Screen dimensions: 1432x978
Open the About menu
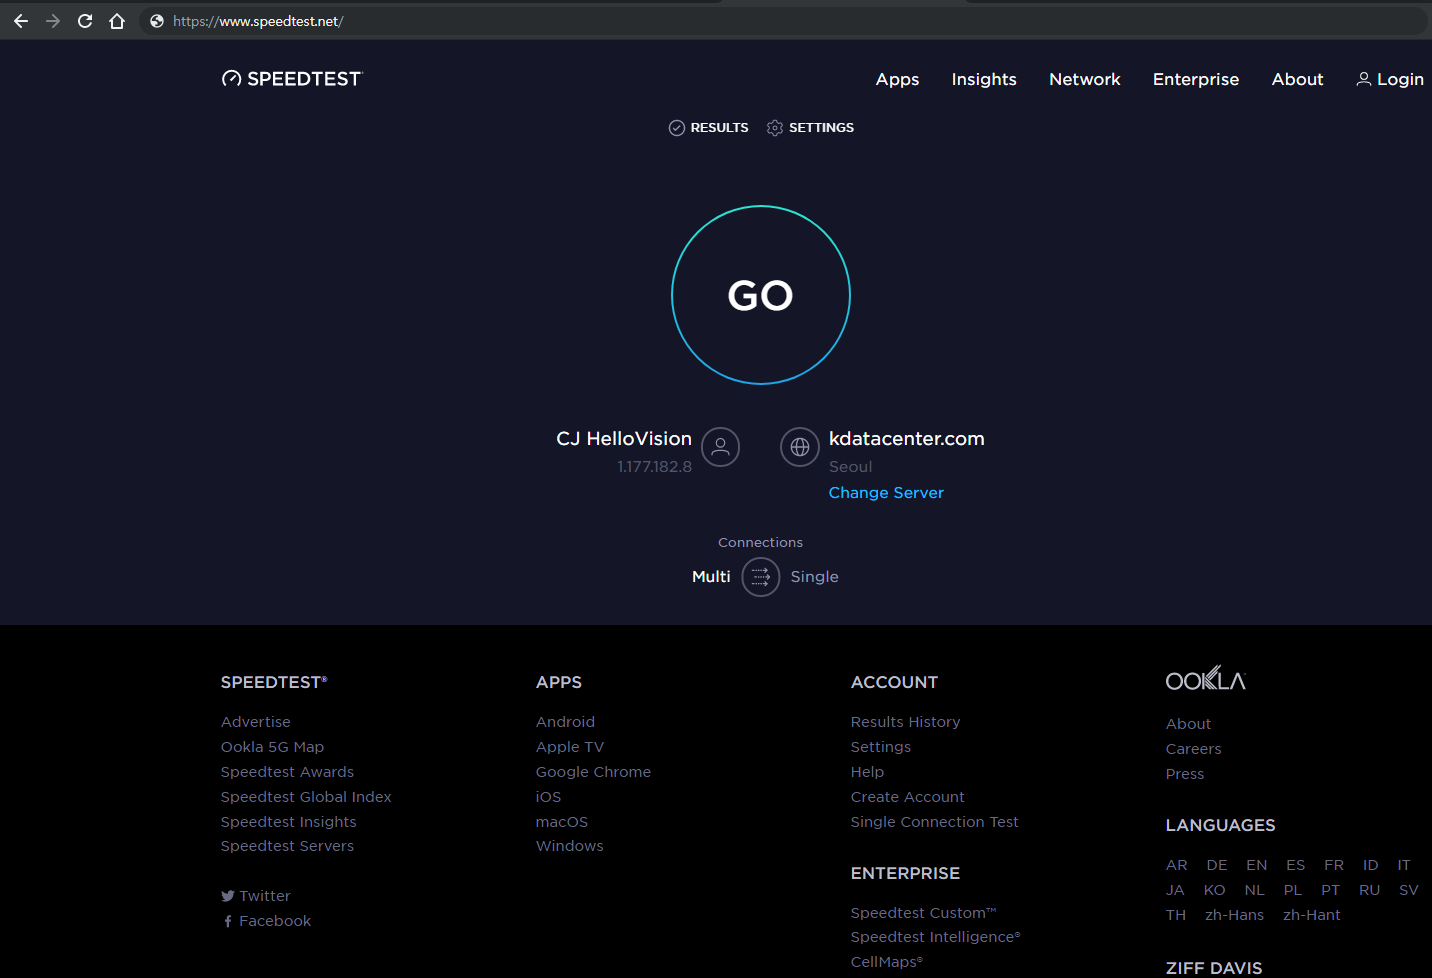[1298, 79]
